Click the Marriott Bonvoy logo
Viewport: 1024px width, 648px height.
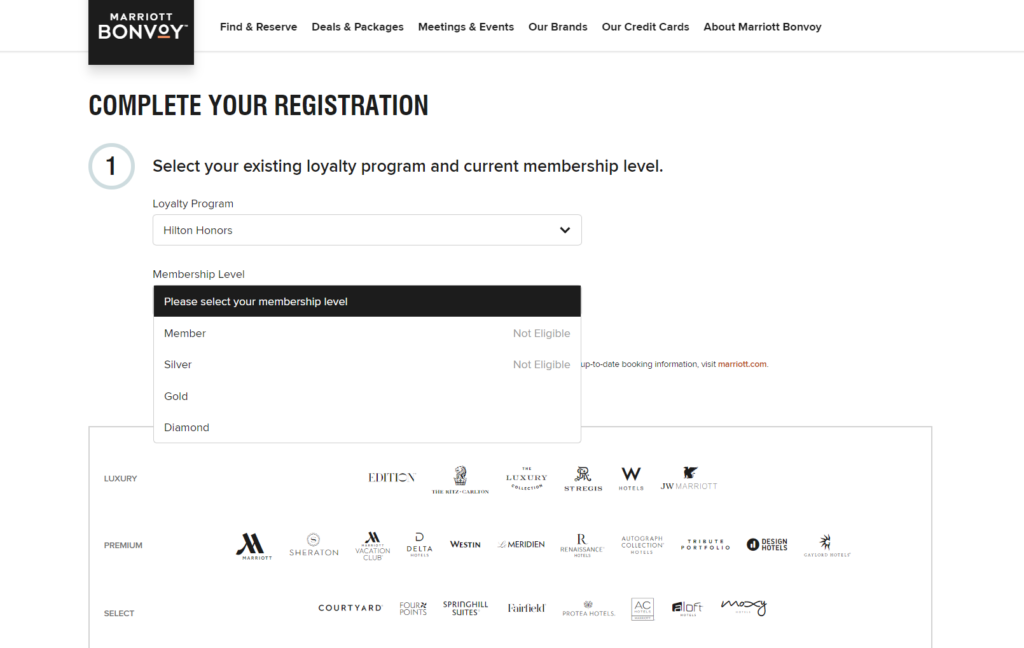point(141,27)
